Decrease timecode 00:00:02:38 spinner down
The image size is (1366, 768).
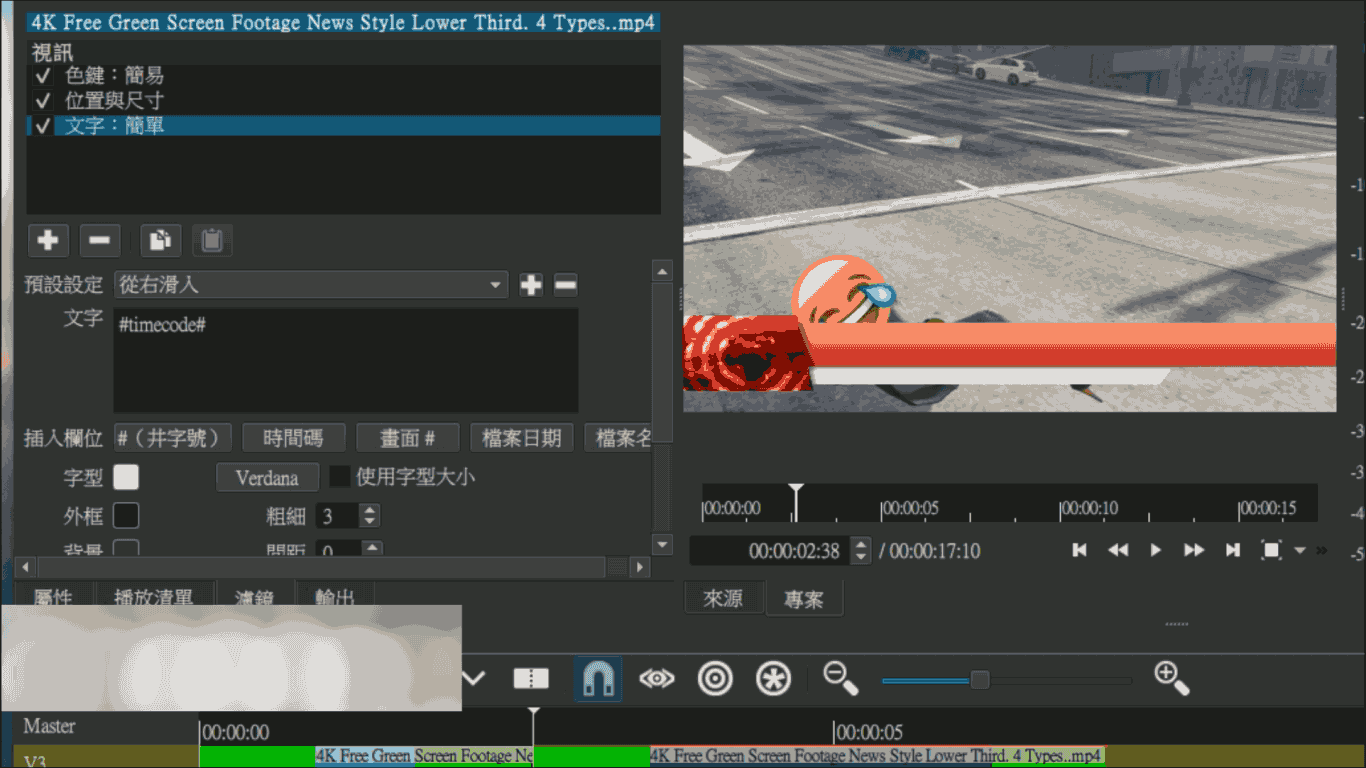pyautogui.click(x=860, y=557)
